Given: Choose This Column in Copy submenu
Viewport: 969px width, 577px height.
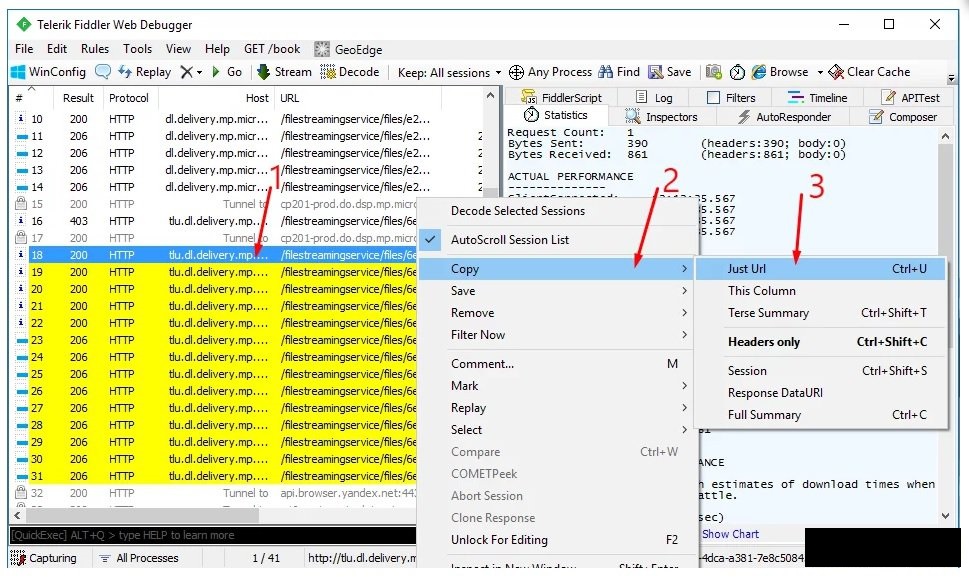Looking at the screenshot, I should tap(821, 291).
